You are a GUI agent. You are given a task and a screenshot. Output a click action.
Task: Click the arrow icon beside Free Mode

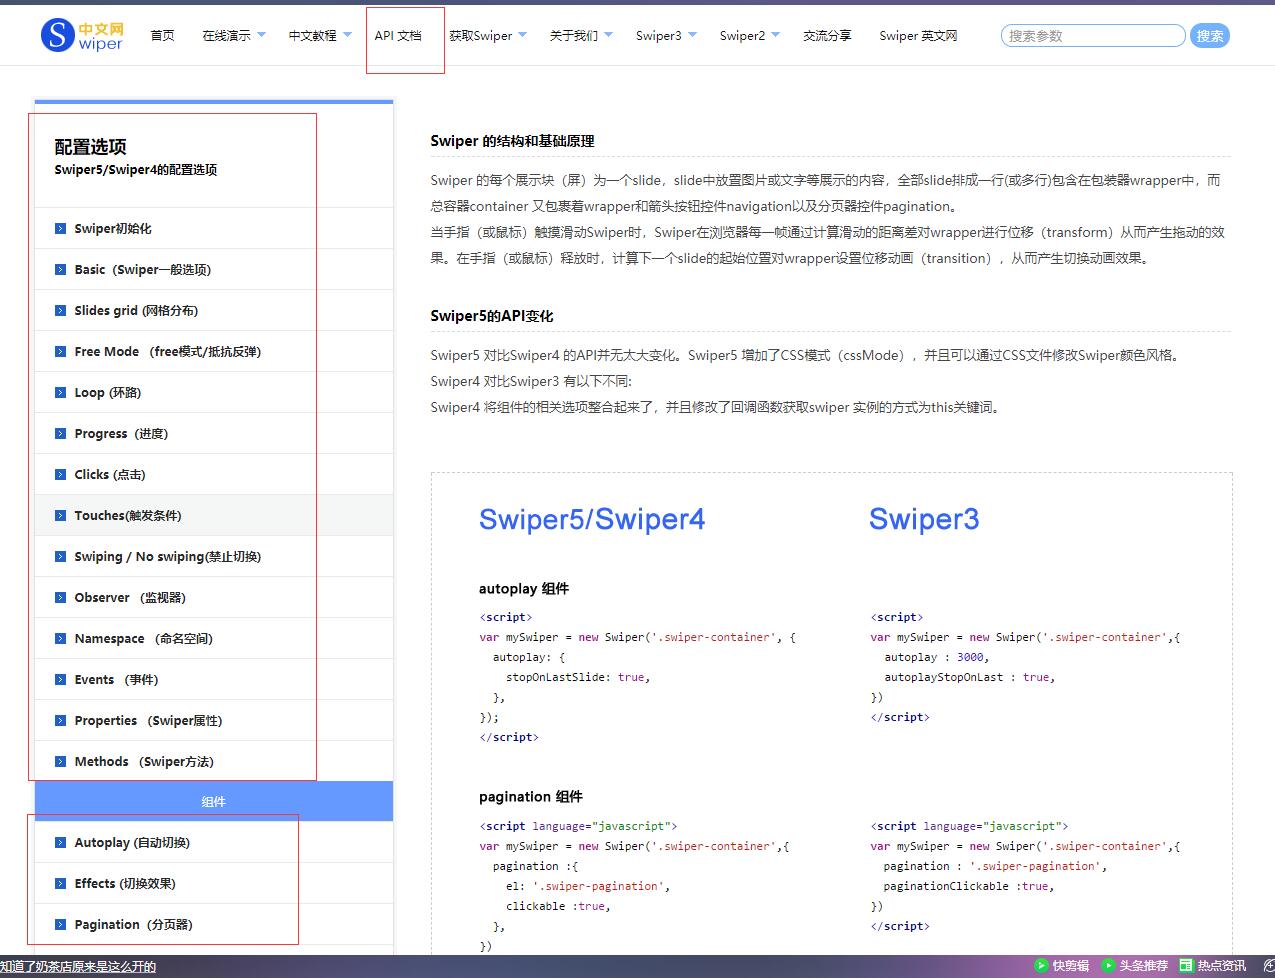click(x=61, y=352)
